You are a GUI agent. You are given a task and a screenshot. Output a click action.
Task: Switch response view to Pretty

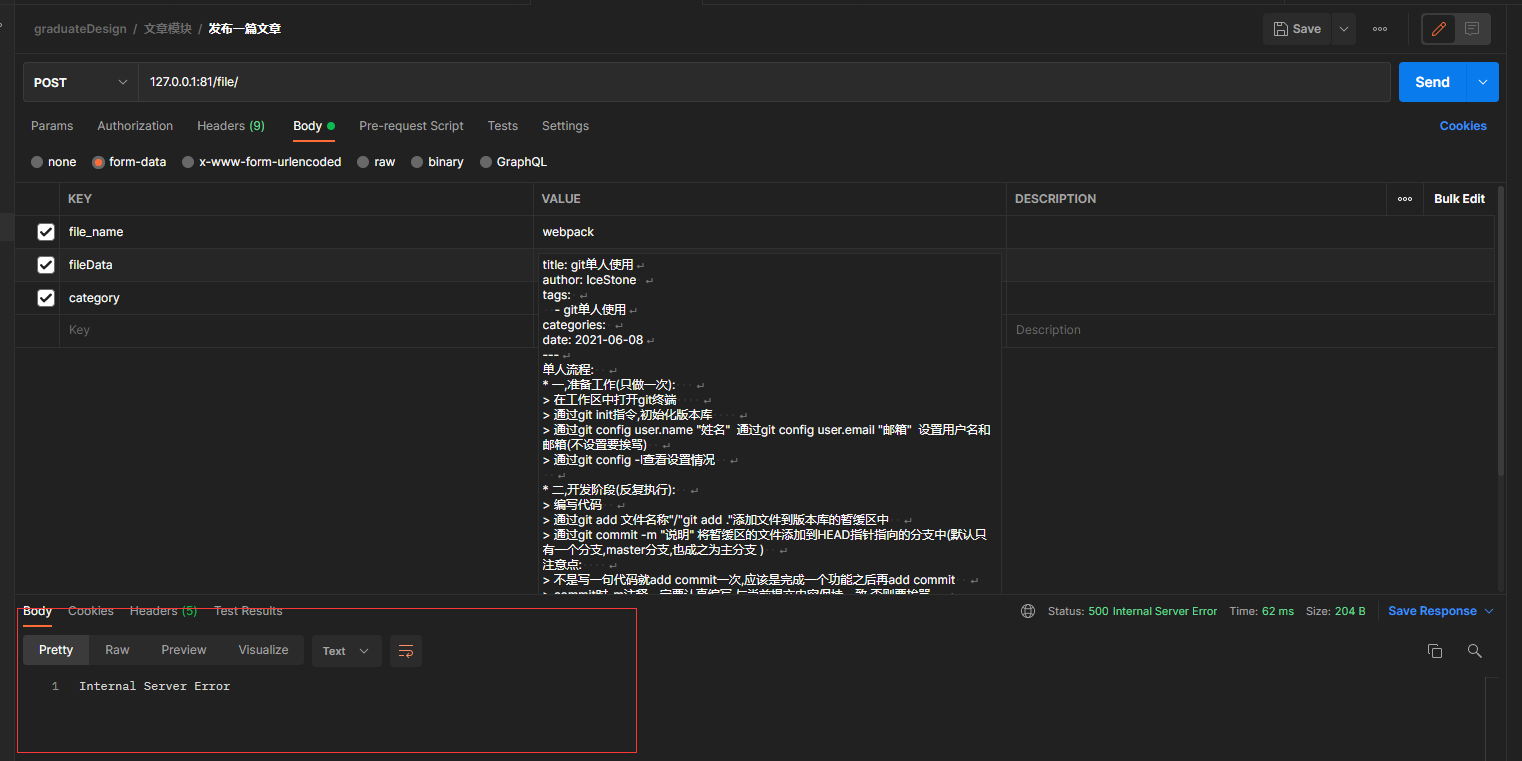[56, 650]
